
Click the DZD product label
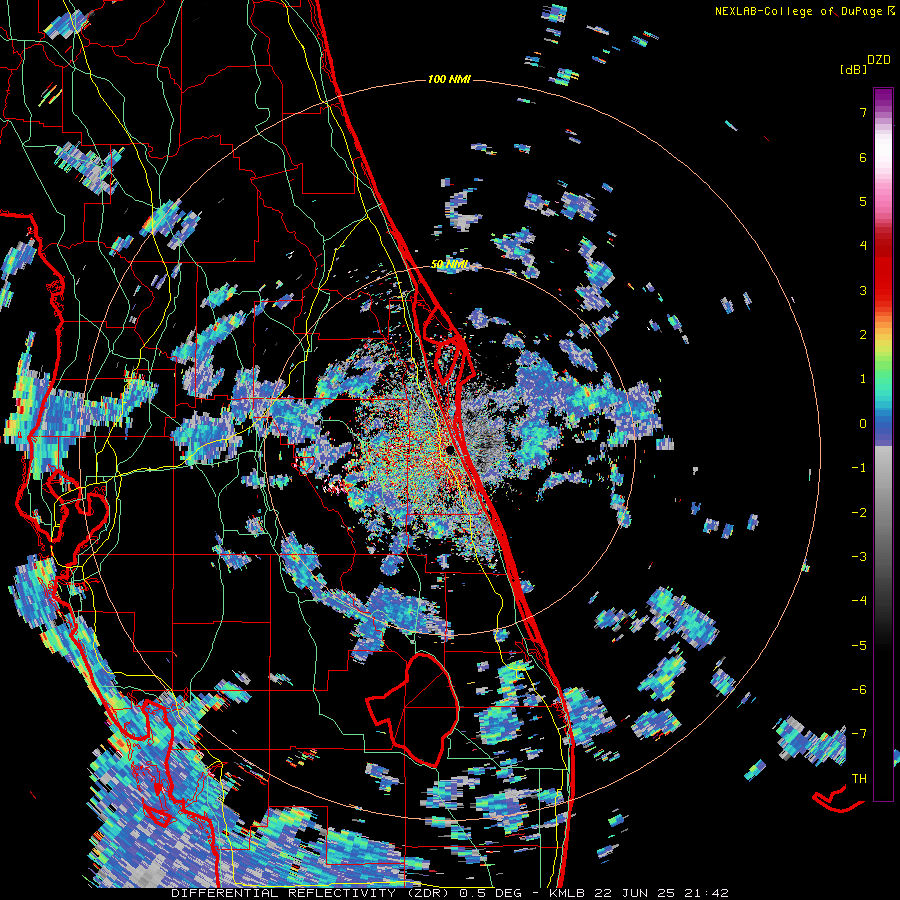(x=879, y=60)
